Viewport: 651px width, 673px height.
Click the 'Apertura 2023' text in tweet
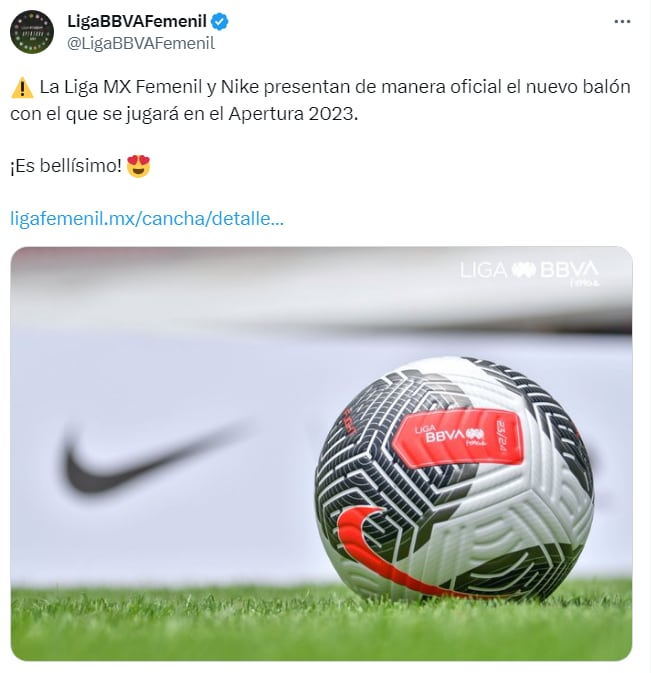293,114
